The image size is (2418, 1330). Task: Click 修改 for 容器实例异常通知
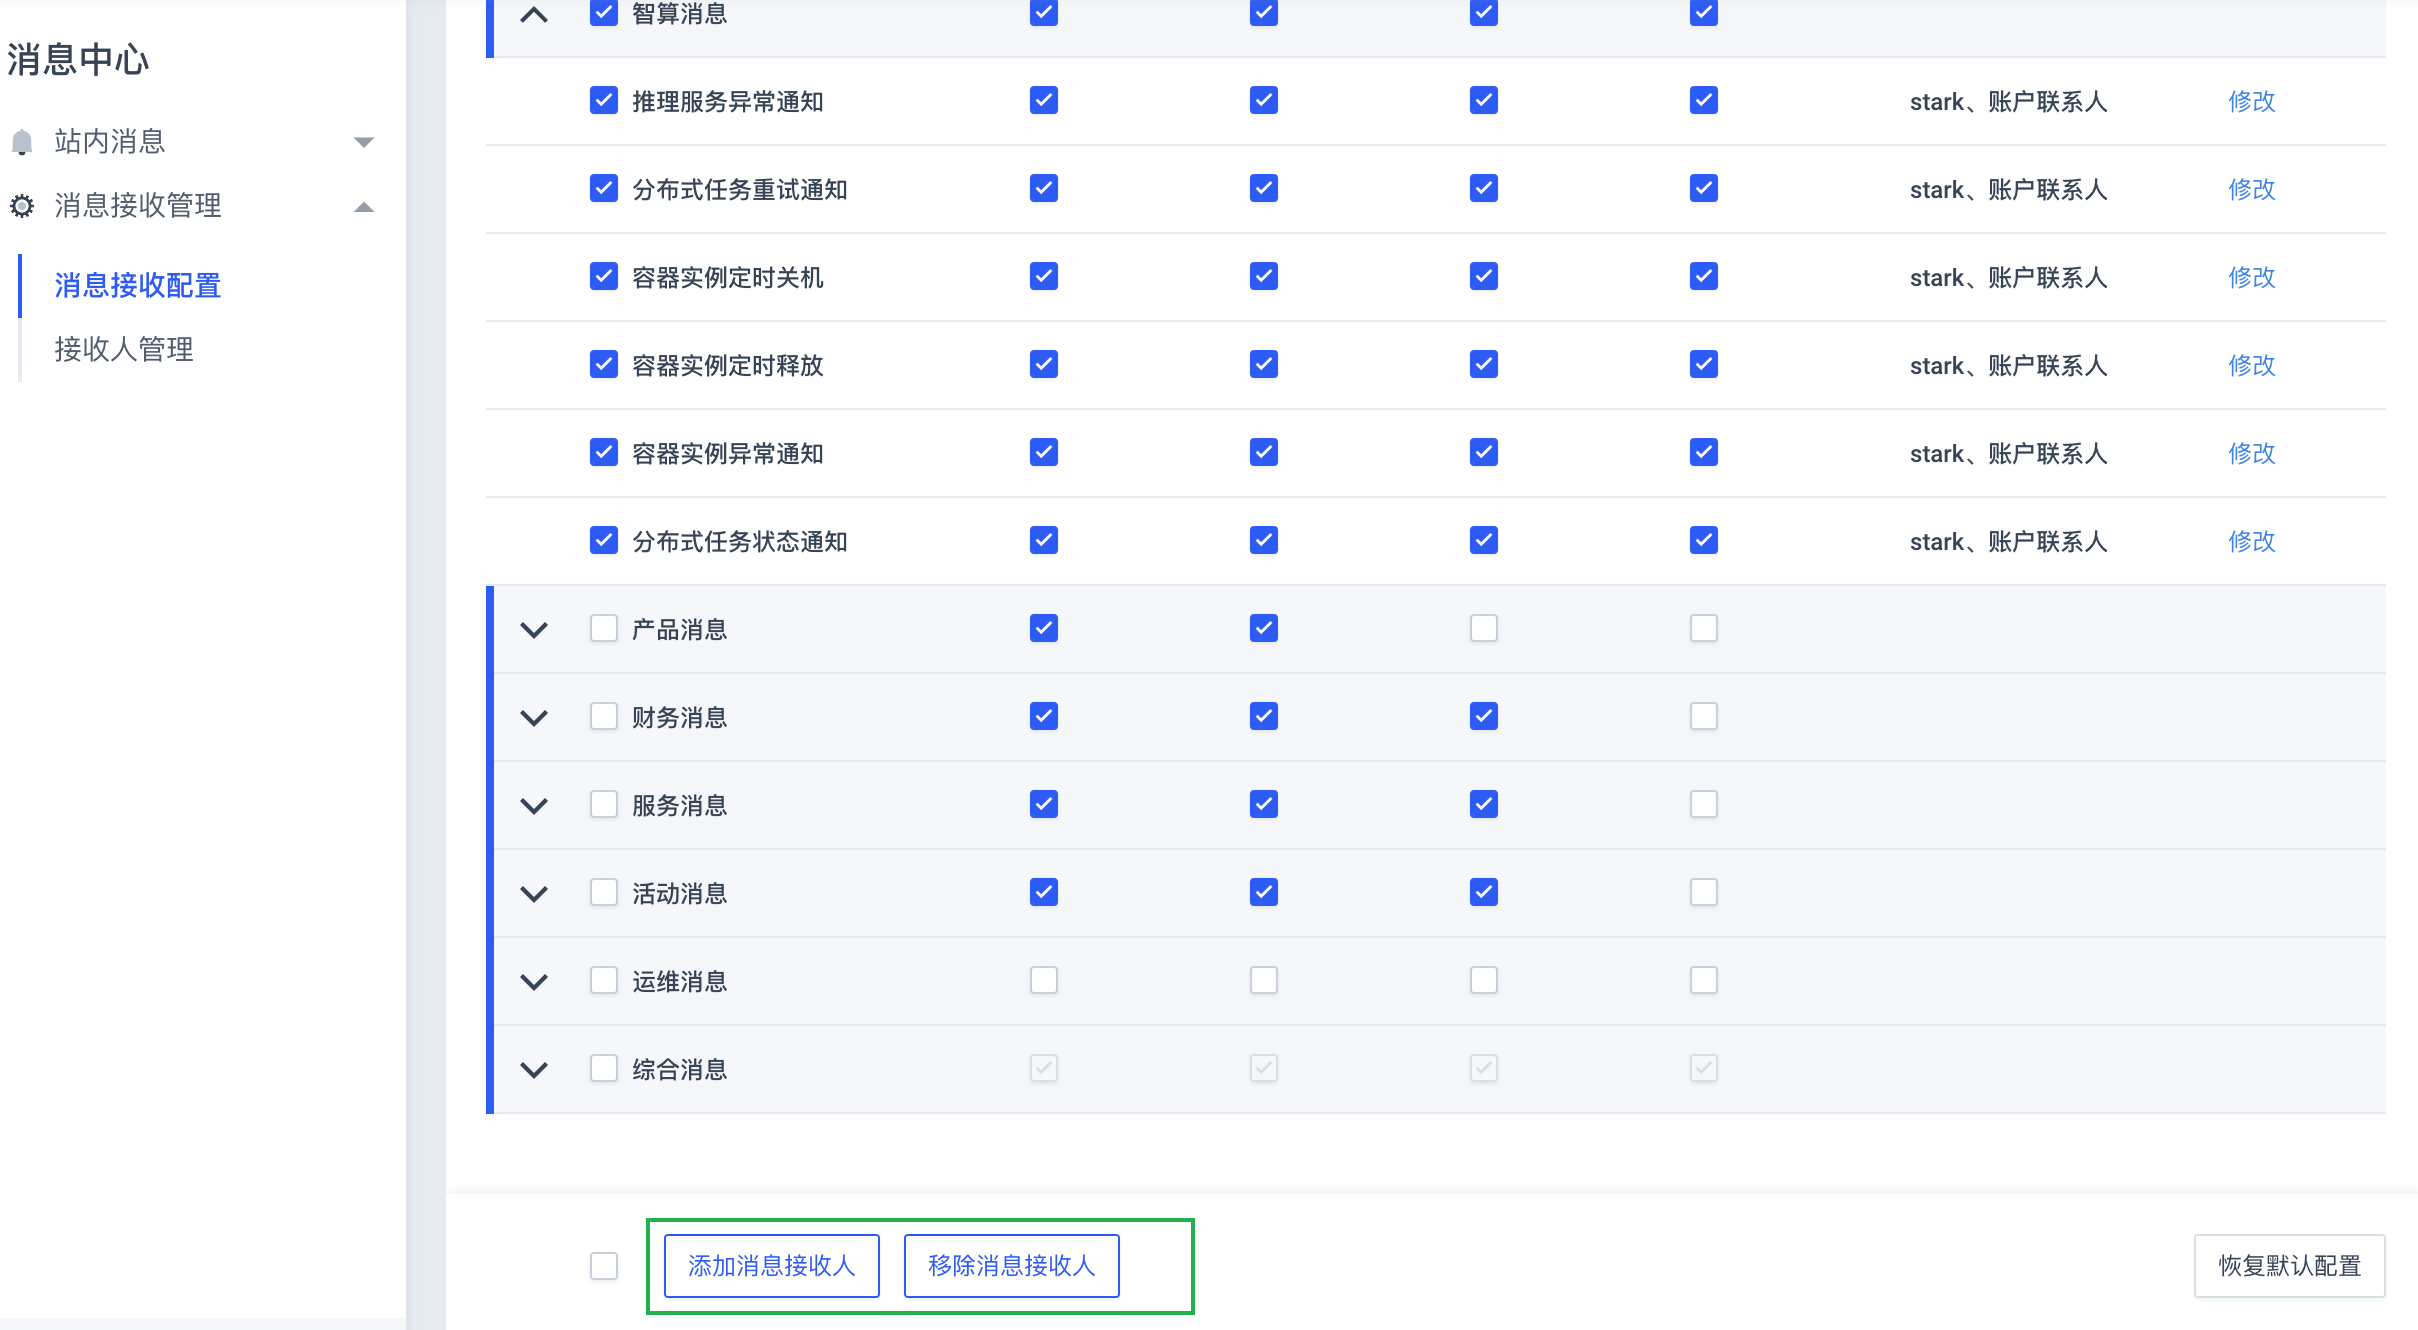(2252, 453)
